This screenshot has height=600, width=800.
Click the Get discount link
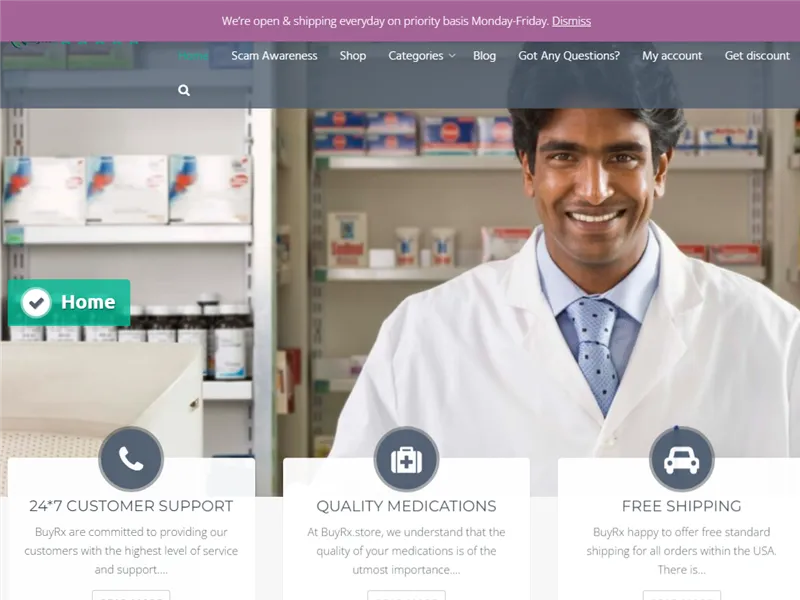(757, 56)
